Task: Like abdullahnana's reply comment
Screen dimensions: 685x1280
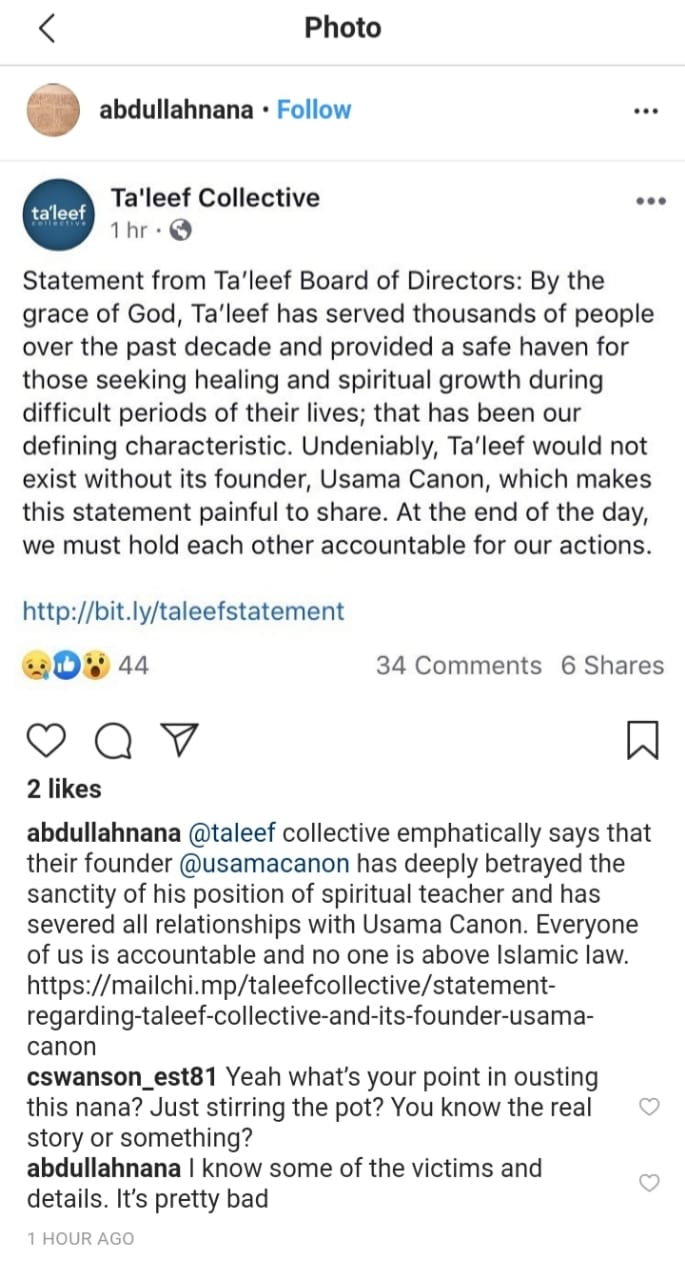Action: [x=649, y=1183]
